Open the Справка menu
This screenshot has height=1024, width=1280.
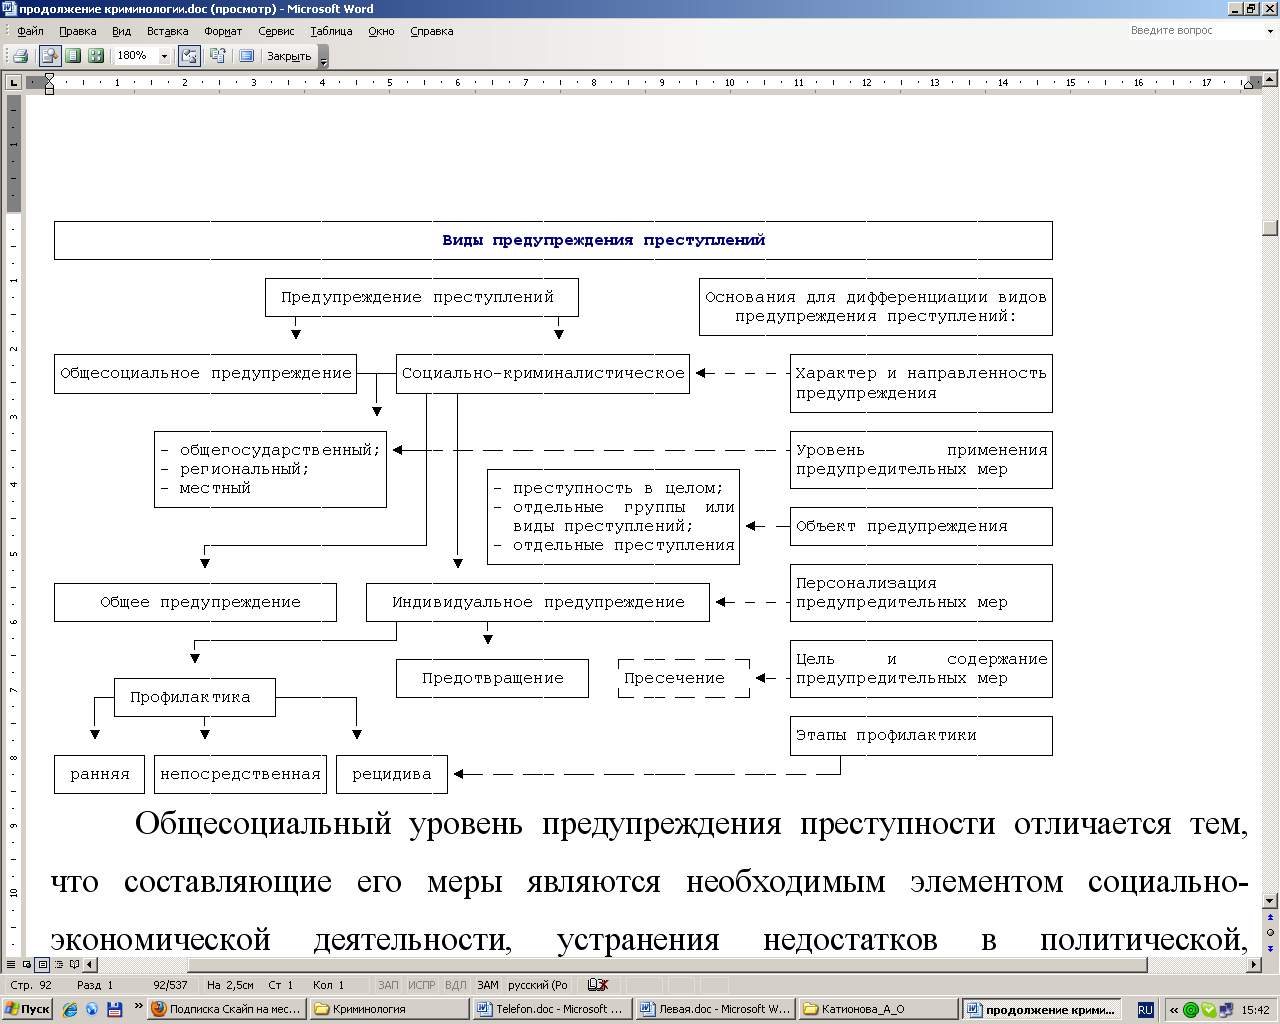(432, 31)
